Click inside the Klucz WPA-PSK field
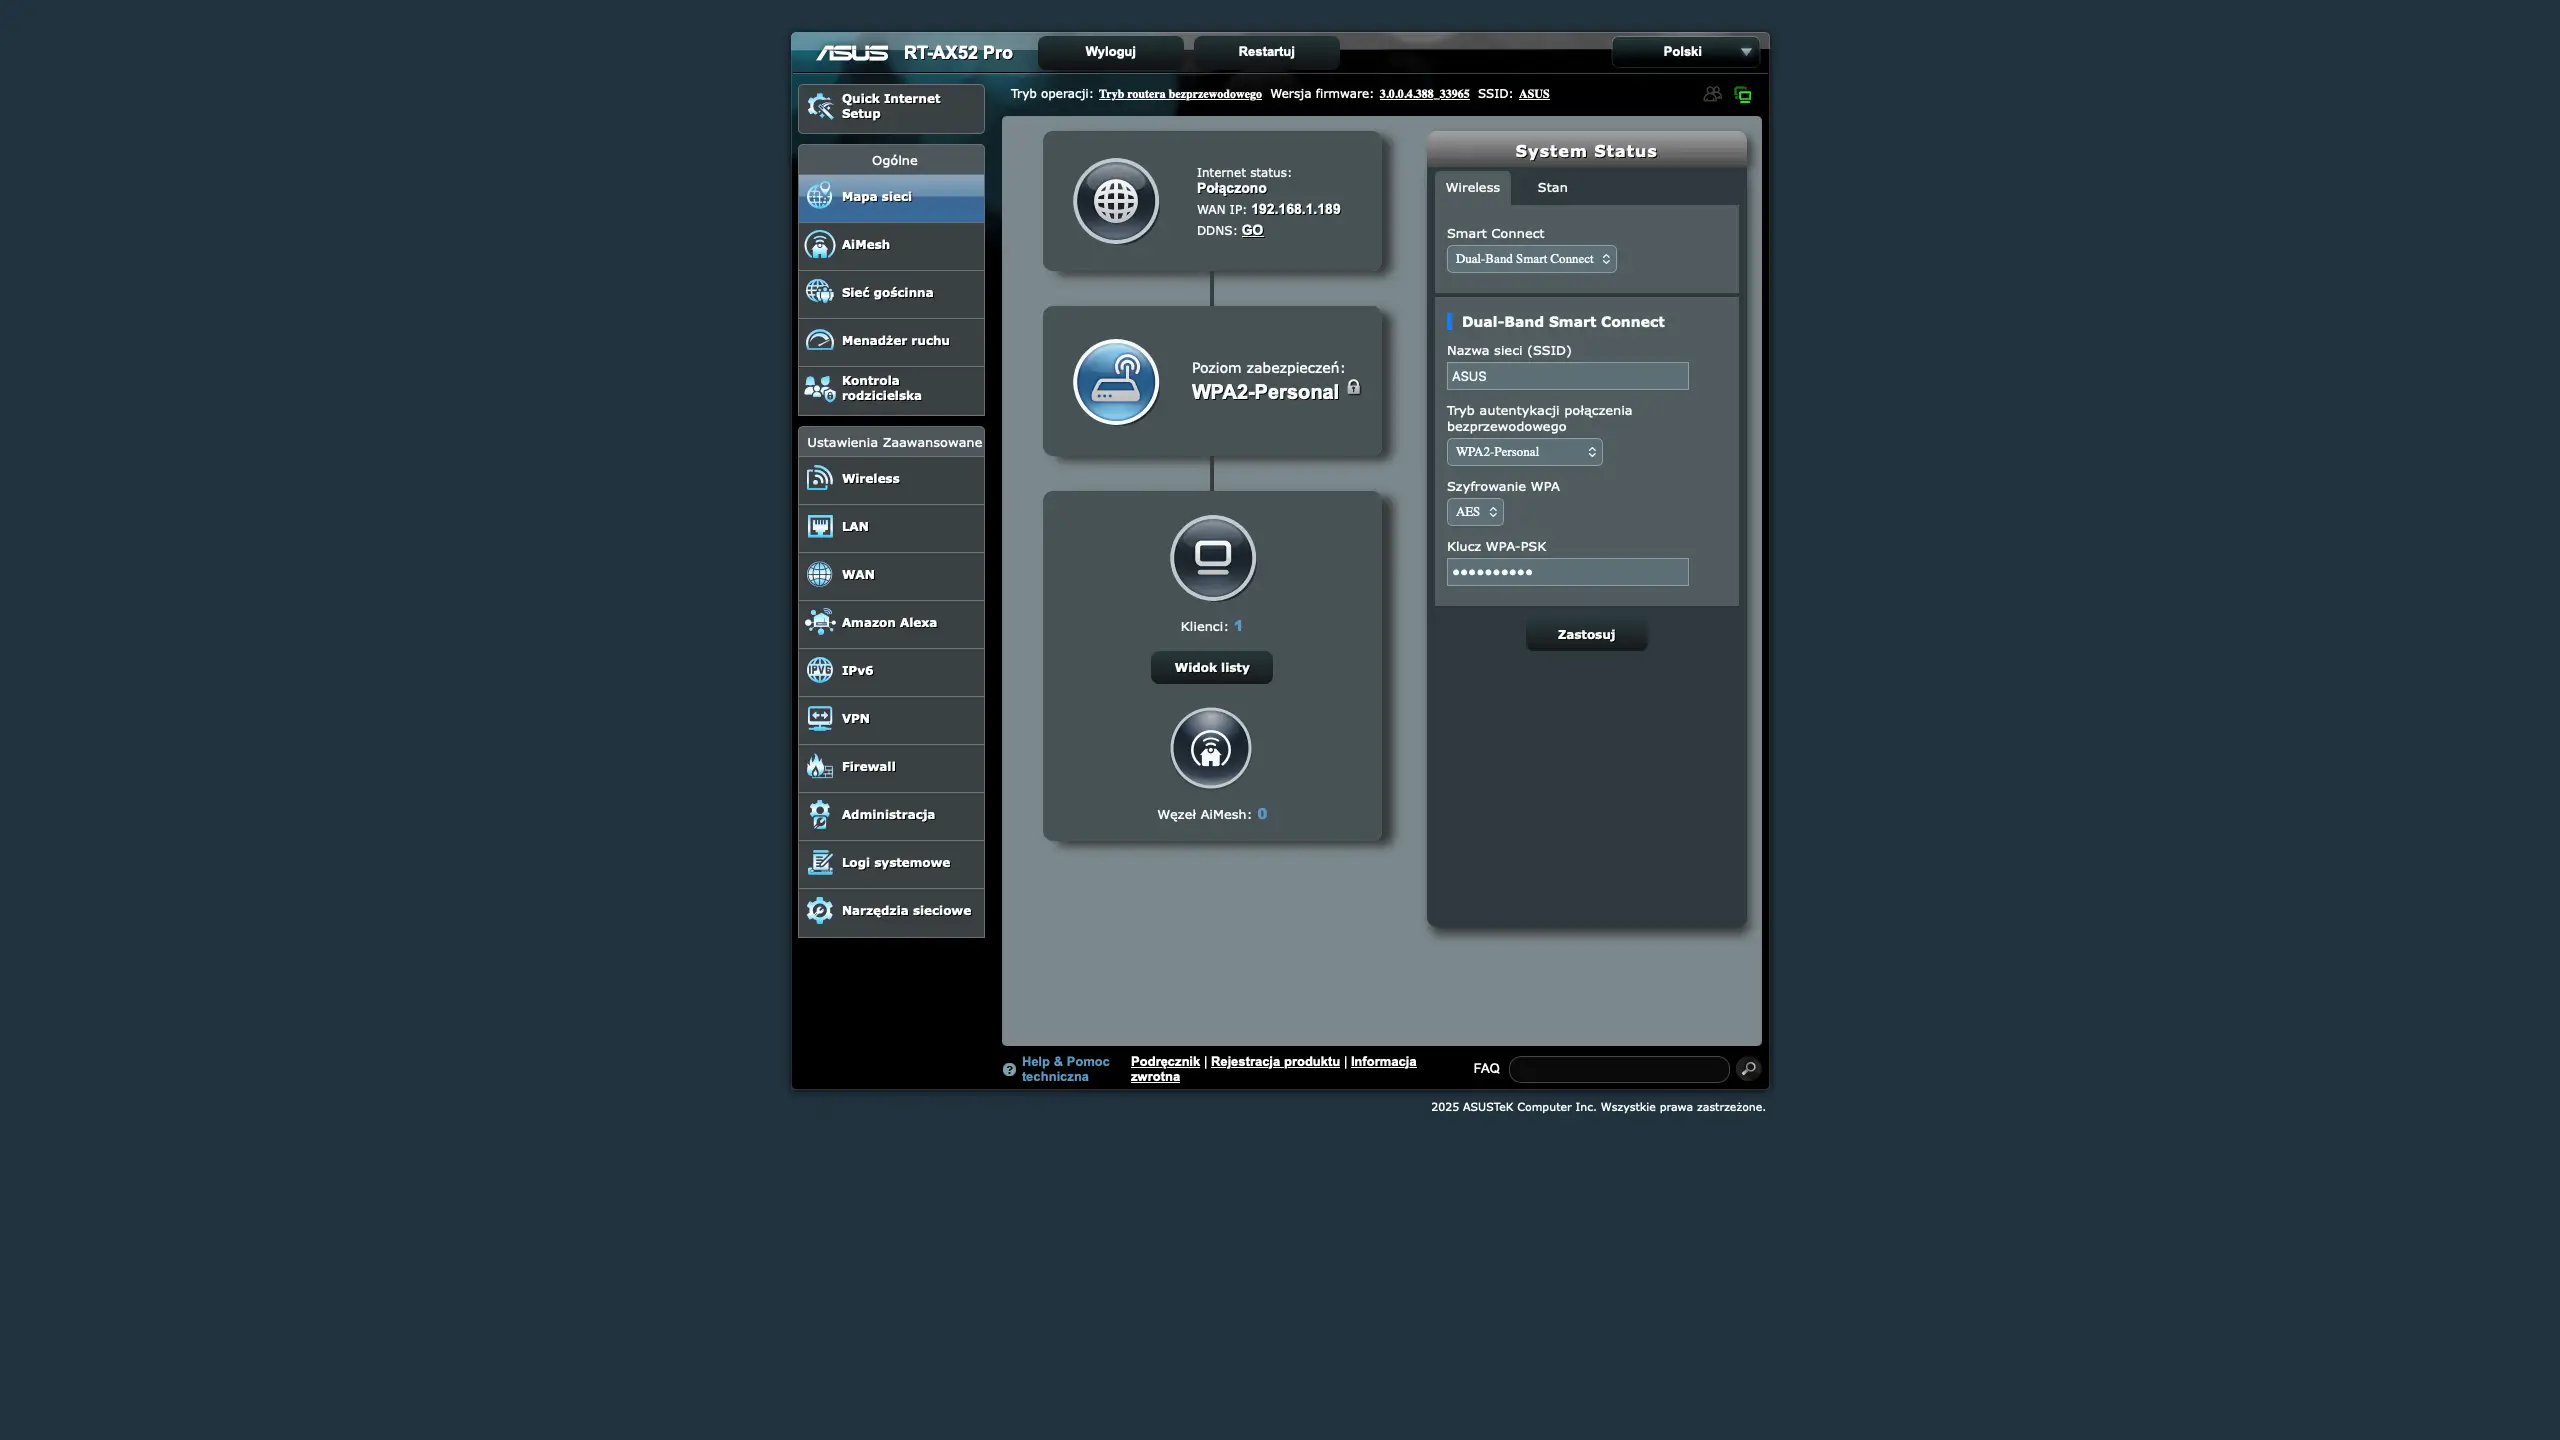2560x1440 pixels. point(1566,571)
